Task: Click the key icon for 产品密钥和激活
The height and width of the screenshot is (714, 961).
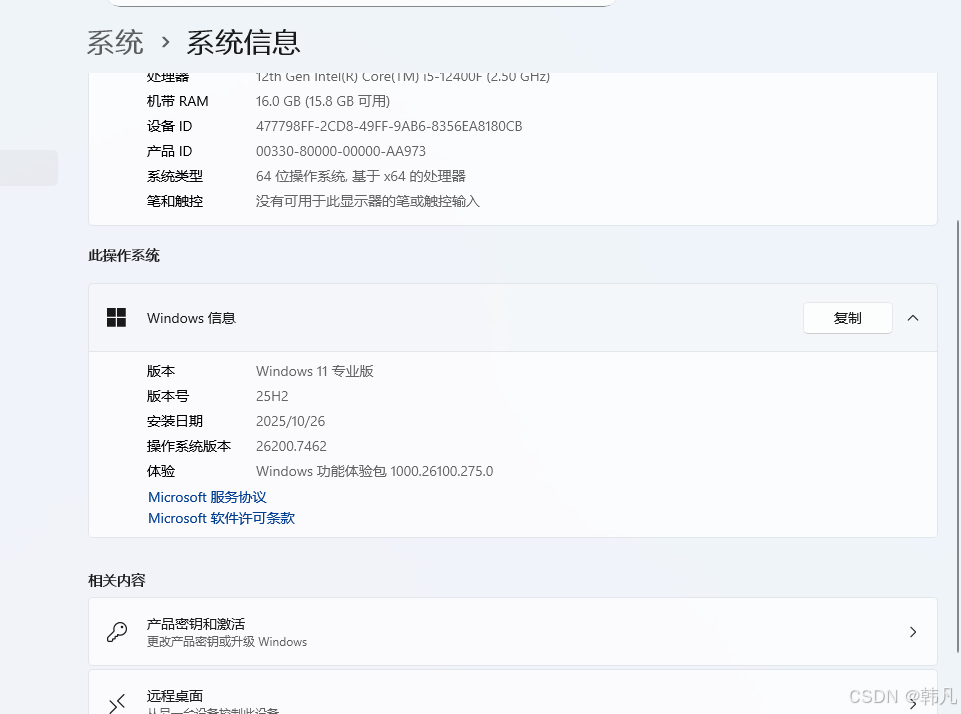Action: [116, 632]
